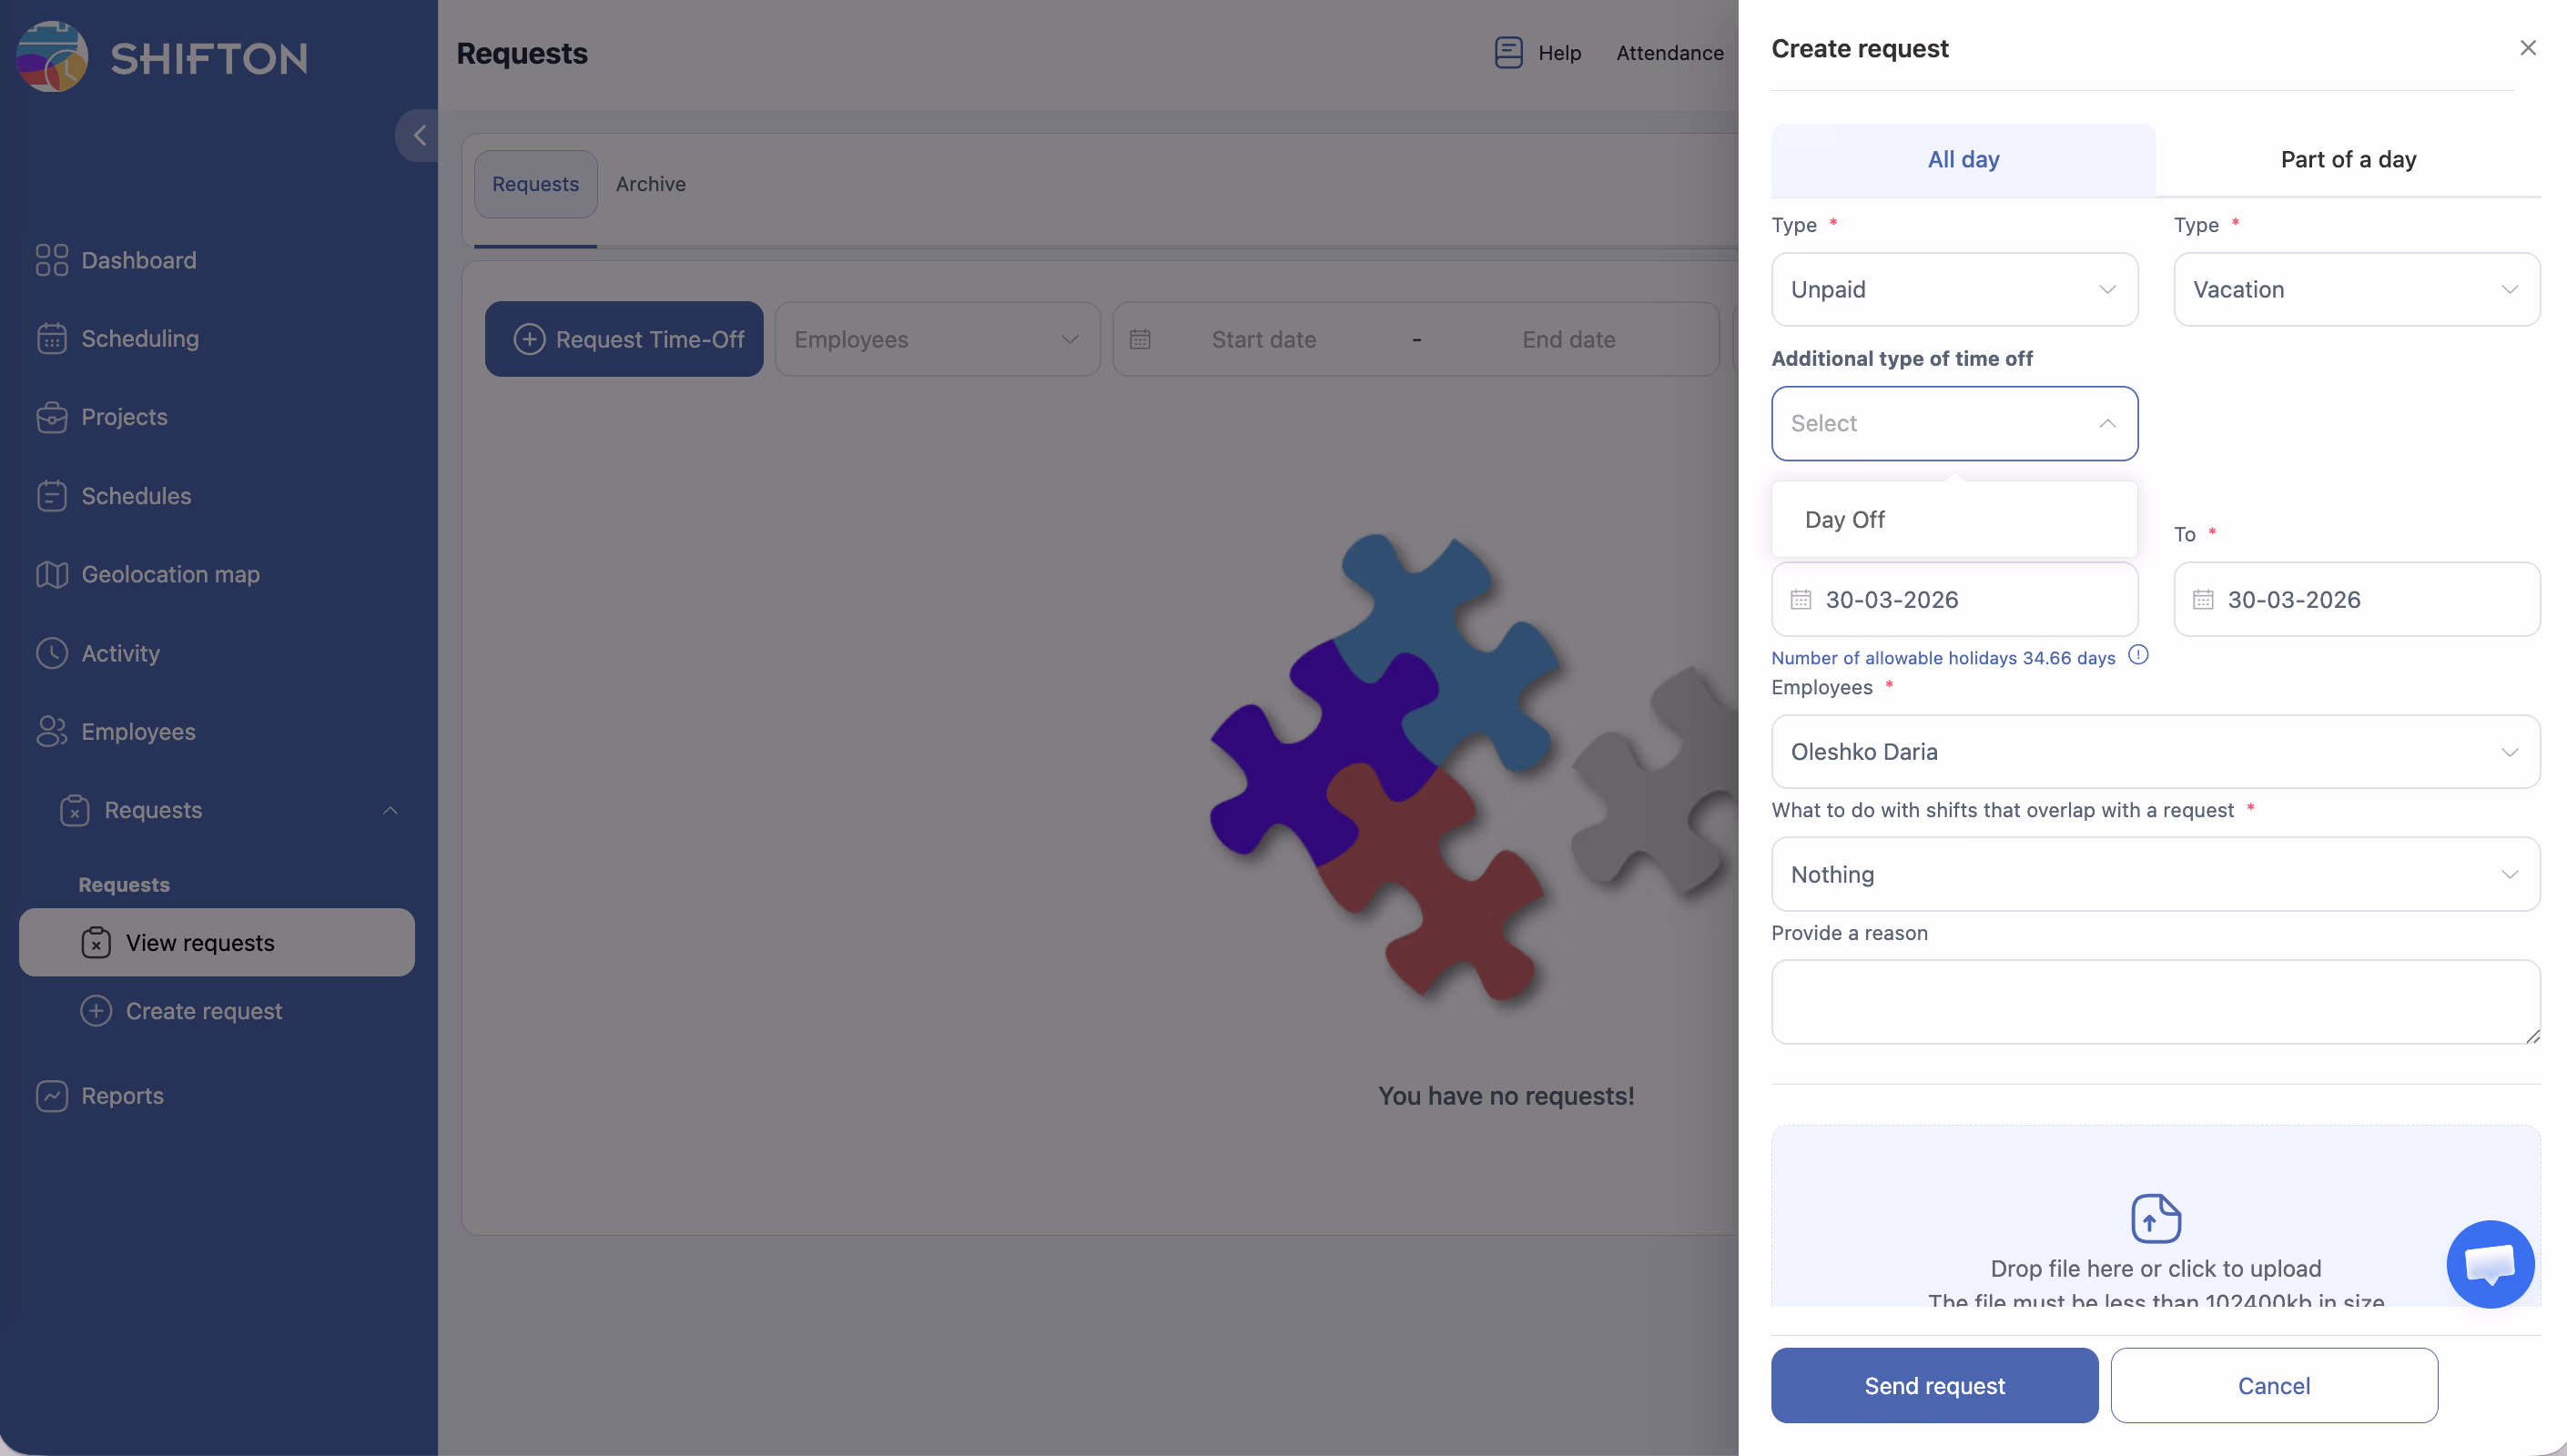Click the Activity clock icon
Screen dimensions: 2567x1456
(51, 653)
